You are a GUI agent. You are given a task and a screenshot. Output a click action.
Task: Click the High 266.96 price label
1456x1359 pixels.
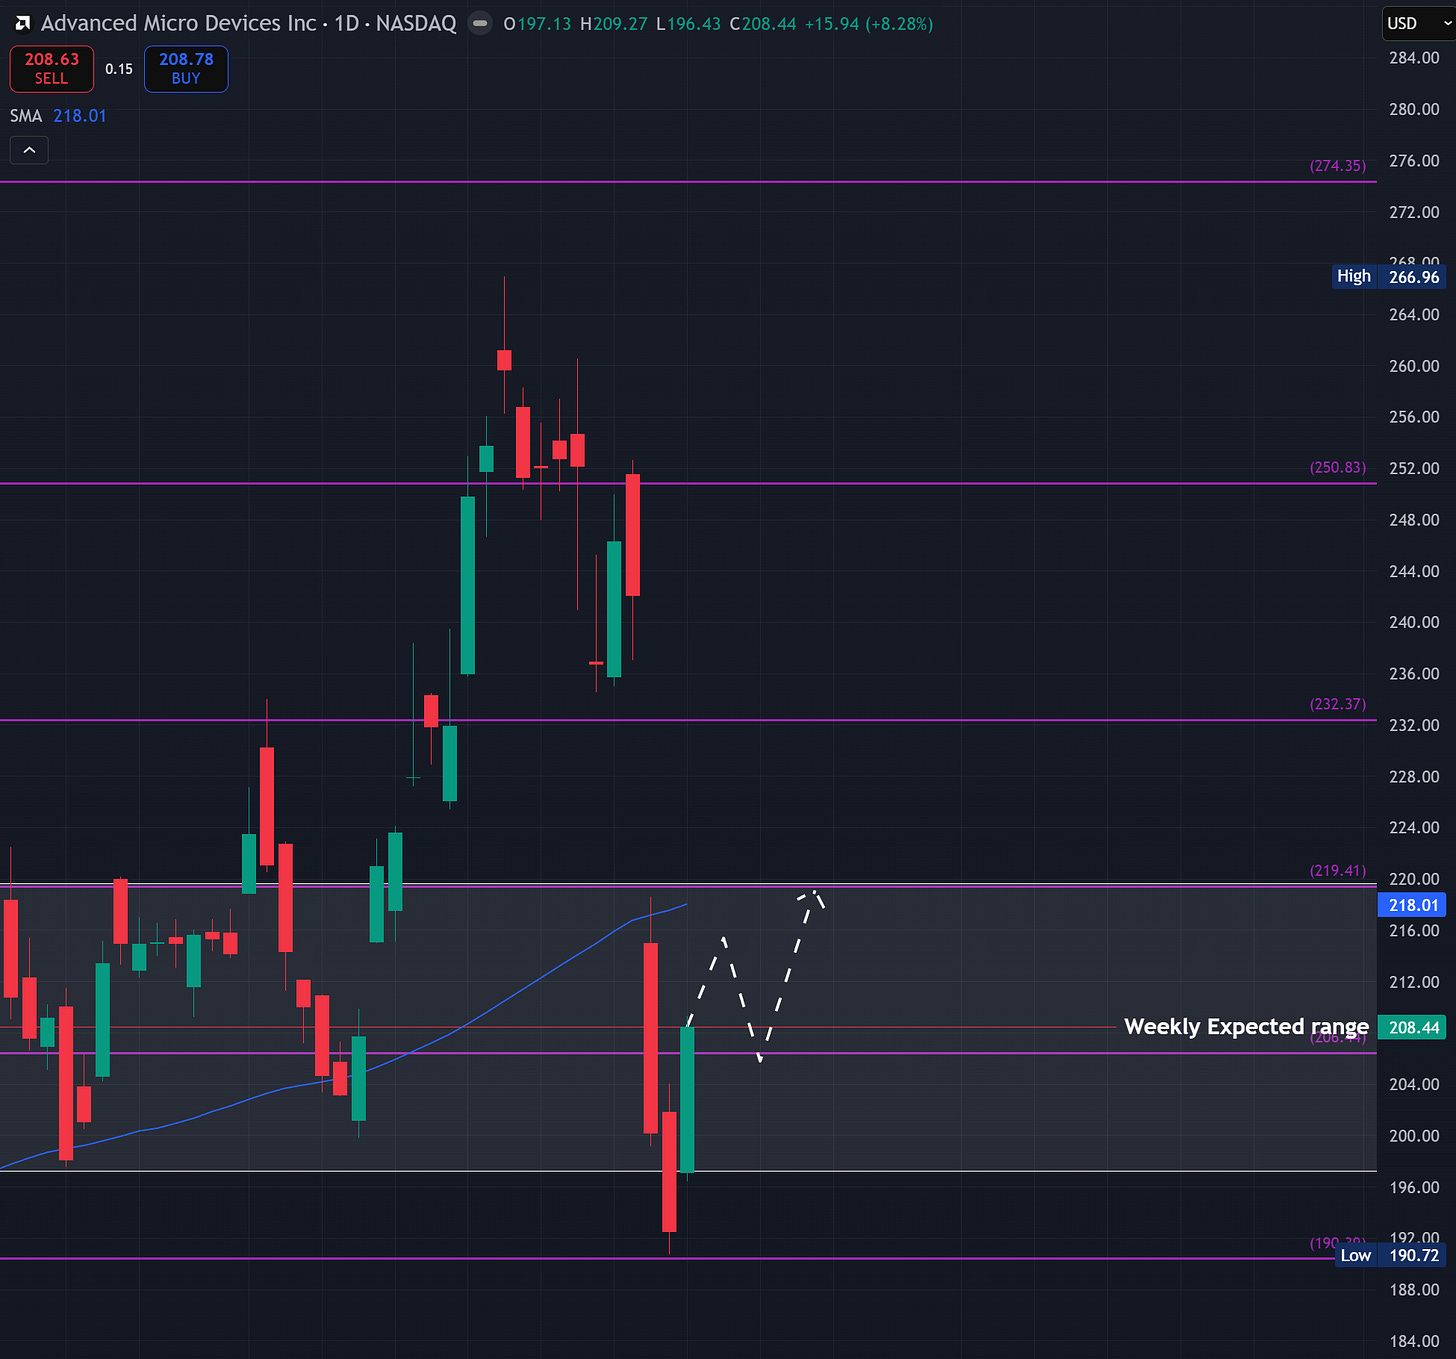pos(1388,277)
